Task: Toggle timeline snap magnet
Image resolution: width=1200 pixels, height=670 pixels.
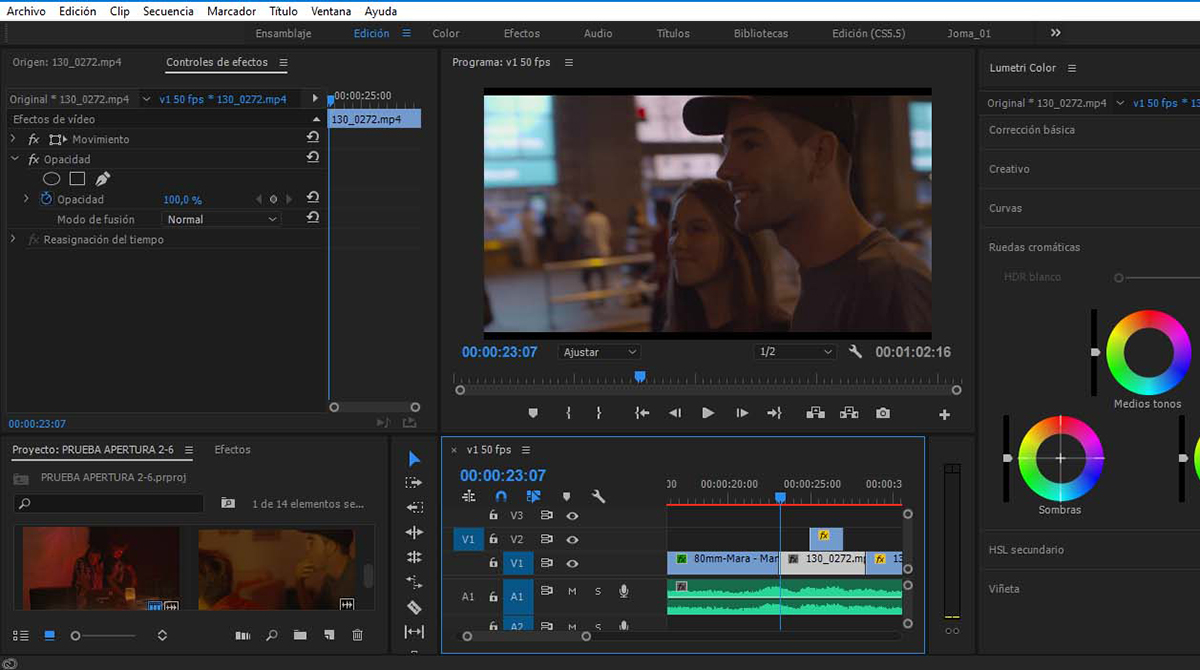Action: (501, 496)
